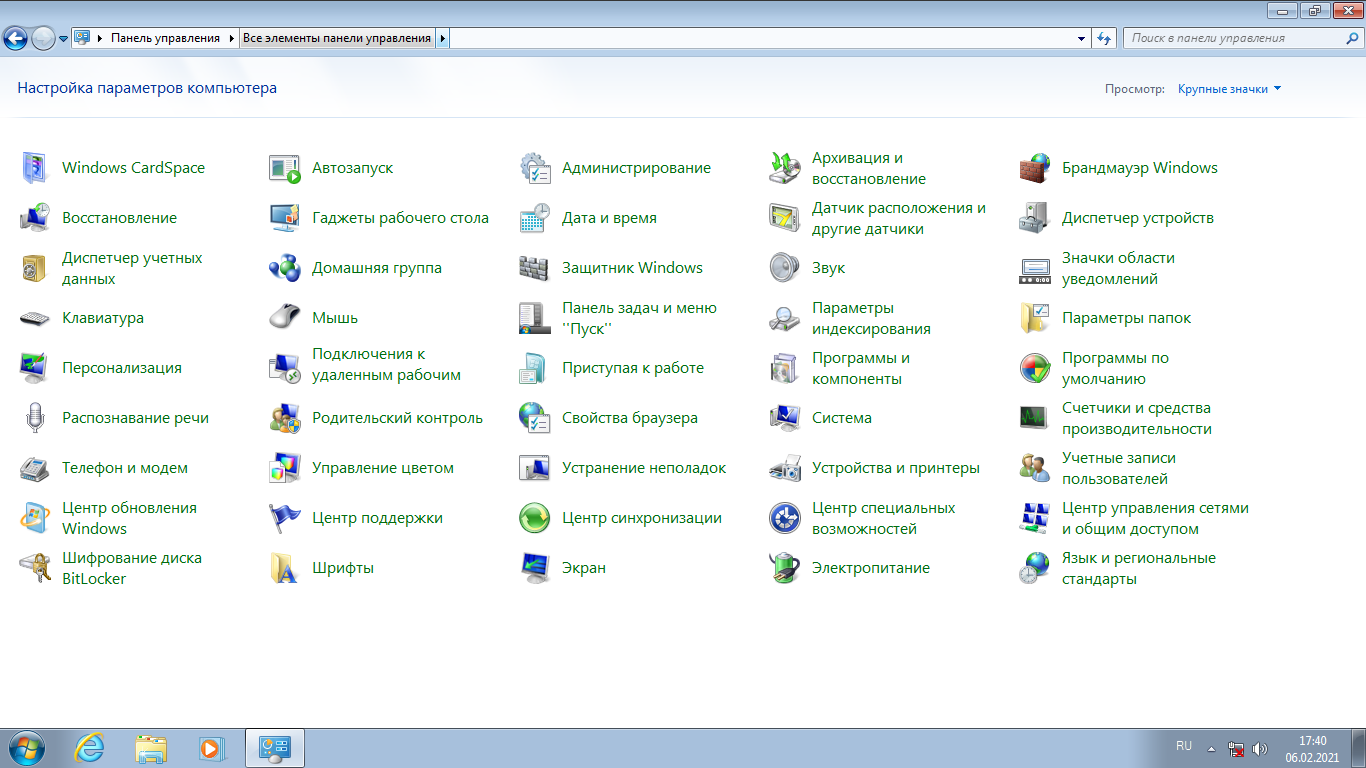
Task: Click the Поиск в панели управления search box
Action: [1242, 38]
